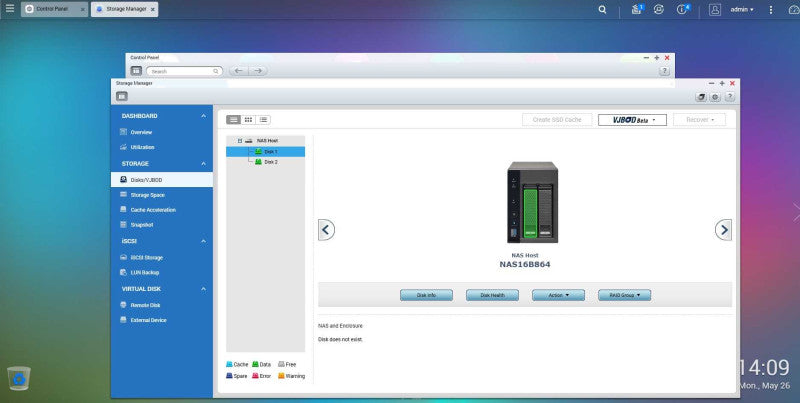Open the desktop search magnifier icon
Image resolution: width=800 pixels, height=403 pixels.
point(603,10)
